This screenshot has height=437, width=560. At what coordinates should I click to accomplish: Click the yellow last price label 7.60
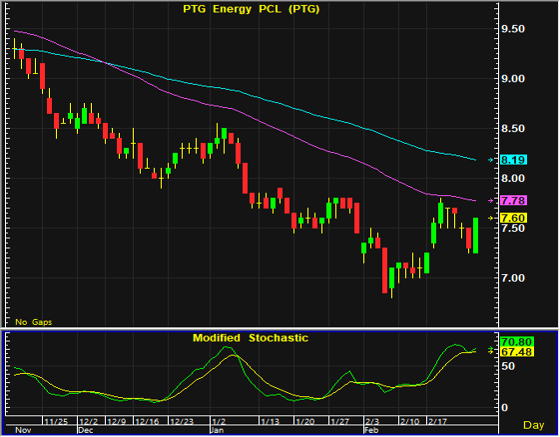(x=513, y=218)
